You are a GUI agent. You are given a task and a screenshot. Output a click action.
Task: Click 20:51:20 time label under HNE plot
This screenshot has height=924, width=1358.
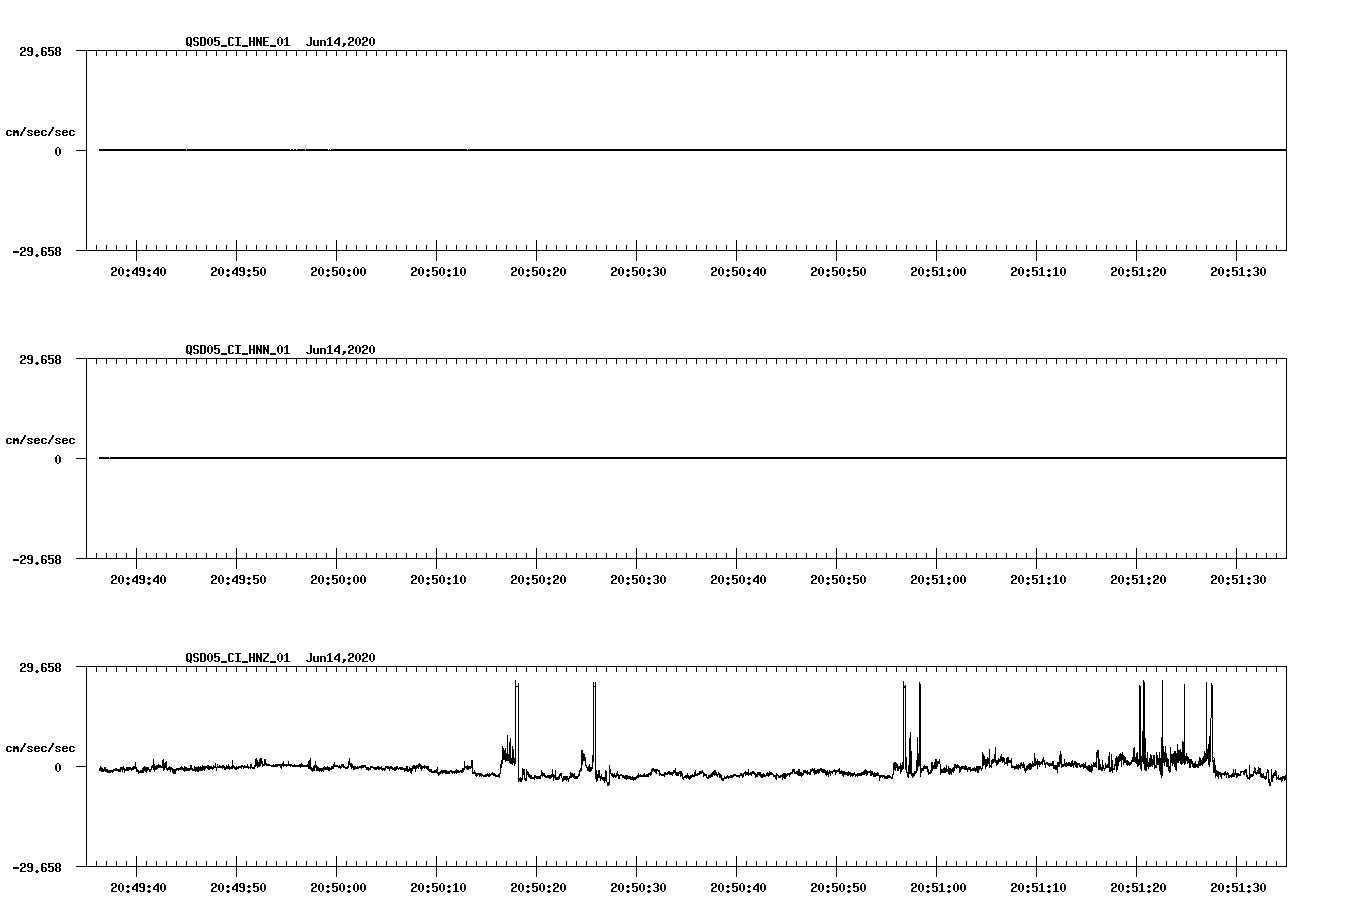point(1138,271)
